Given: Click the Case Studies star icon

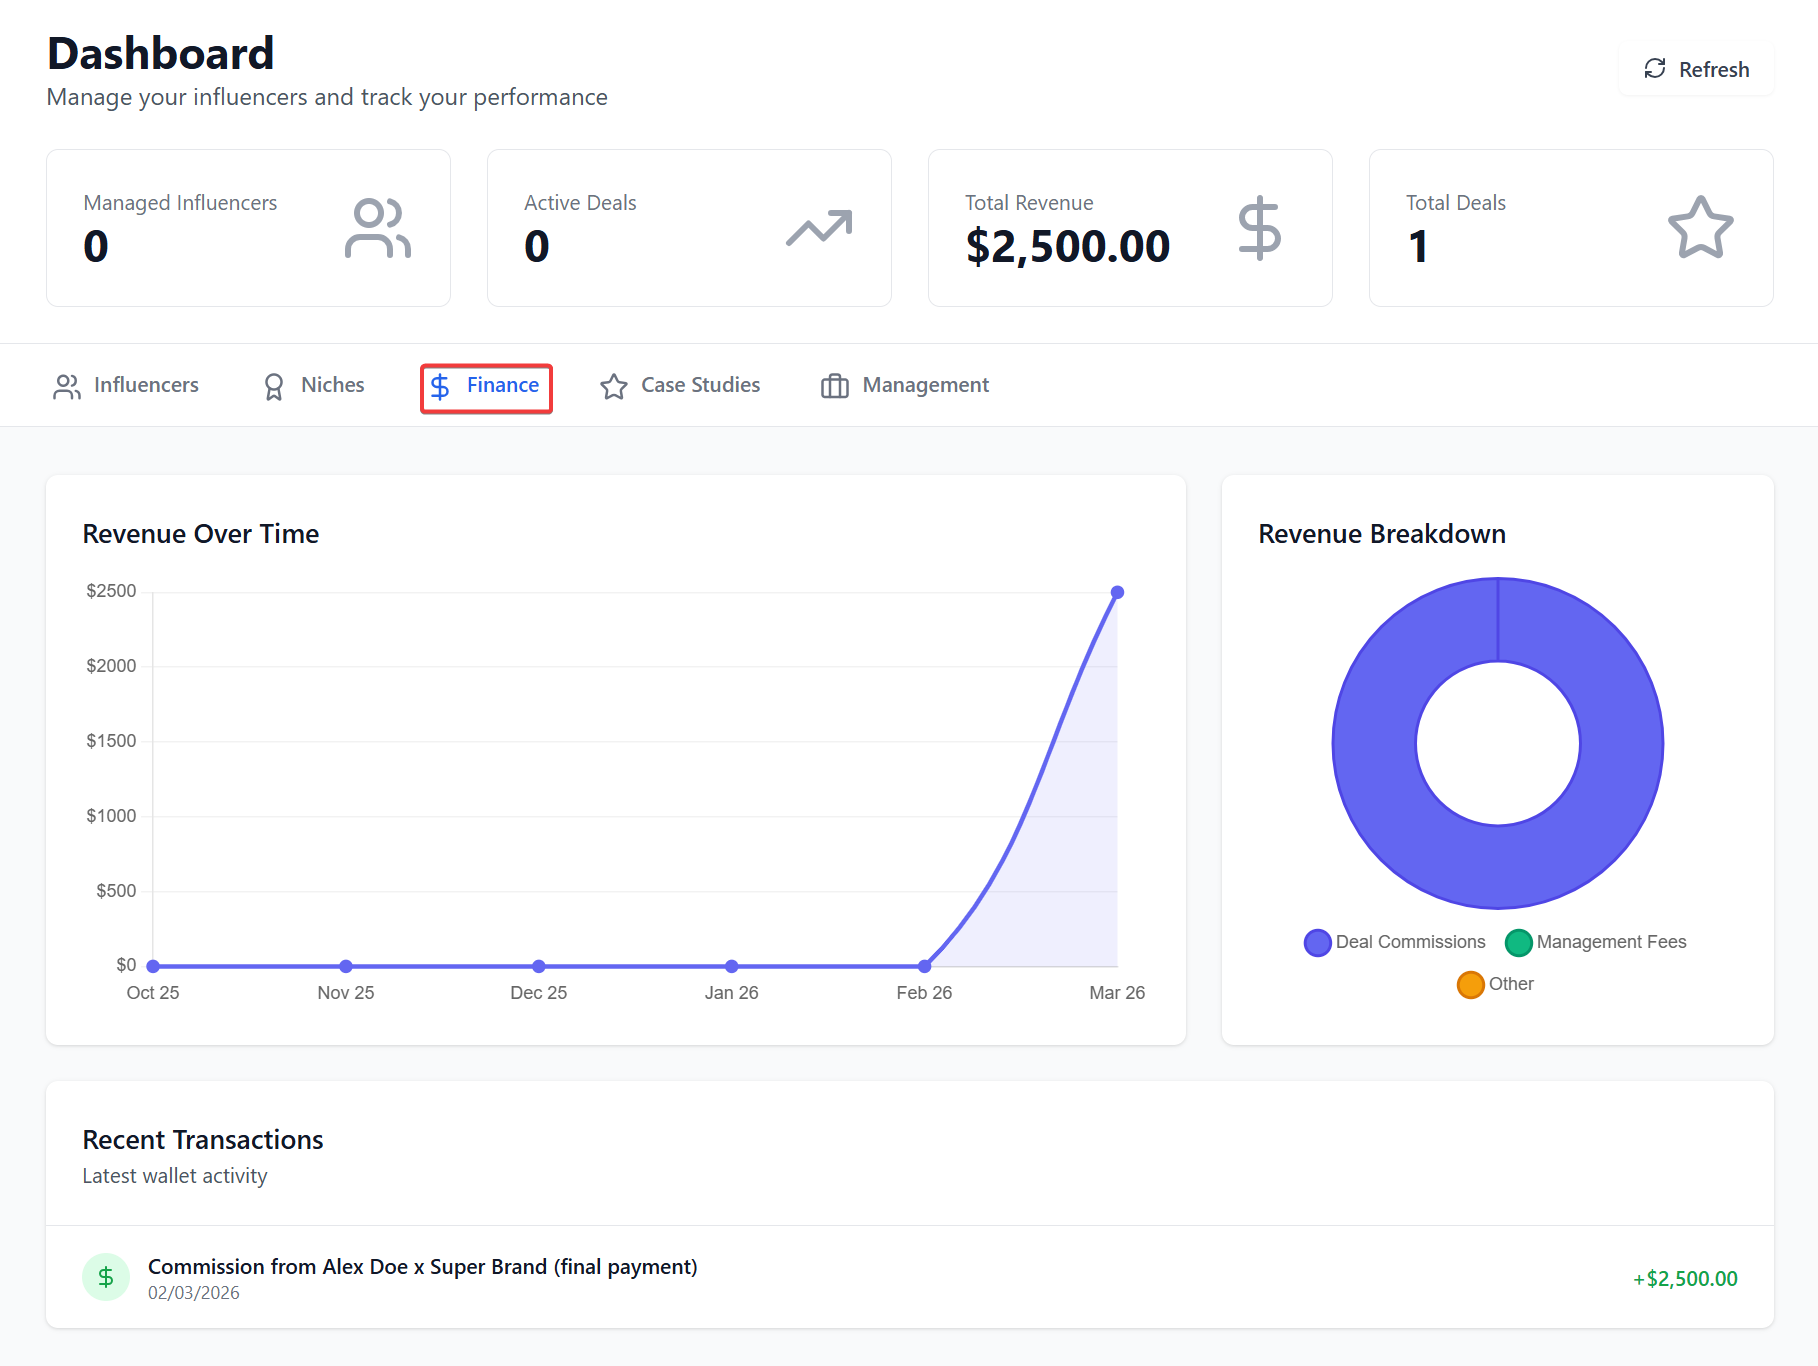Looking at the screenshot, I should 614,387.
